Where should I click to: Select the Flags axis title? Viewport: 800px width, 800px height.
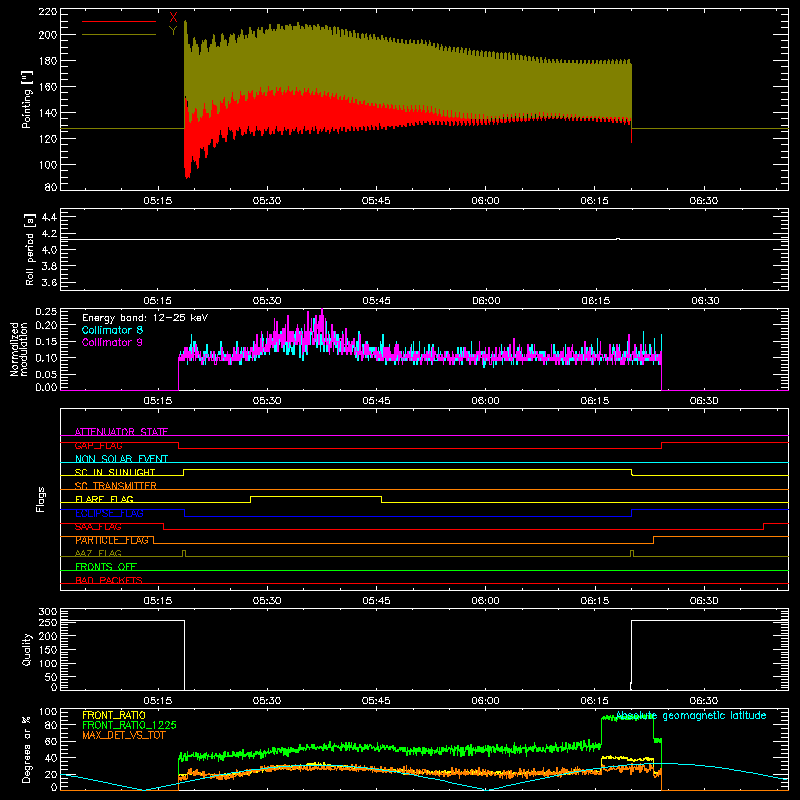click(40, 499)
